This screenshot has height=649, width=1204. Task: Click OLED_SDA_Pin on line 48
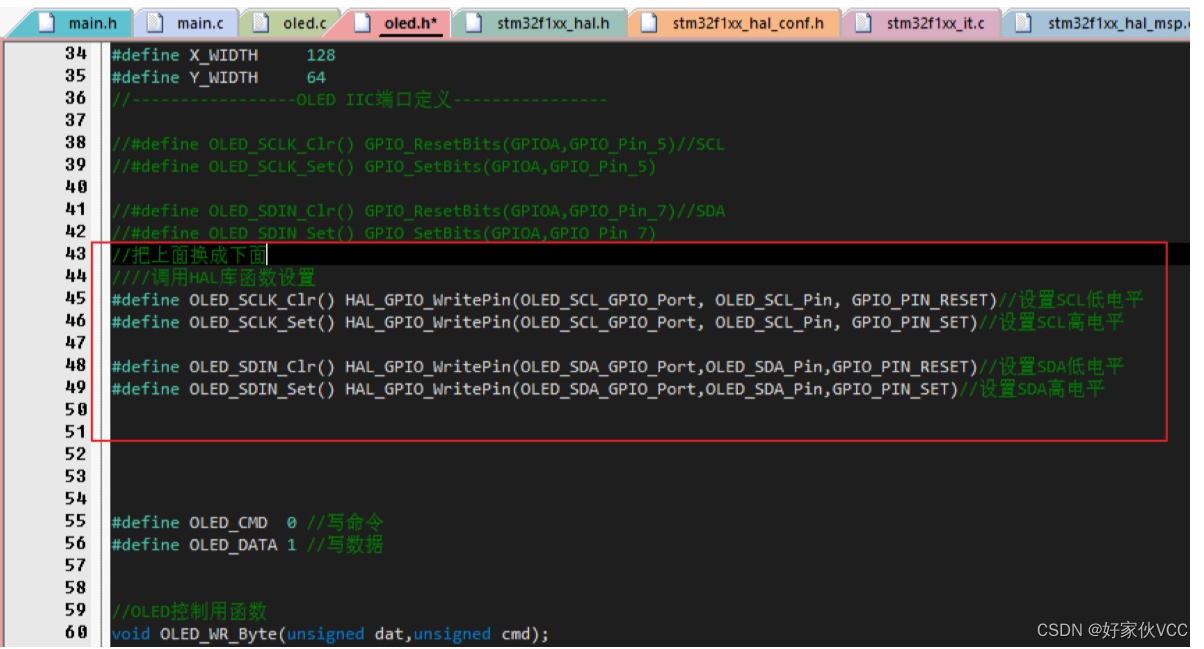pos(764,366)
